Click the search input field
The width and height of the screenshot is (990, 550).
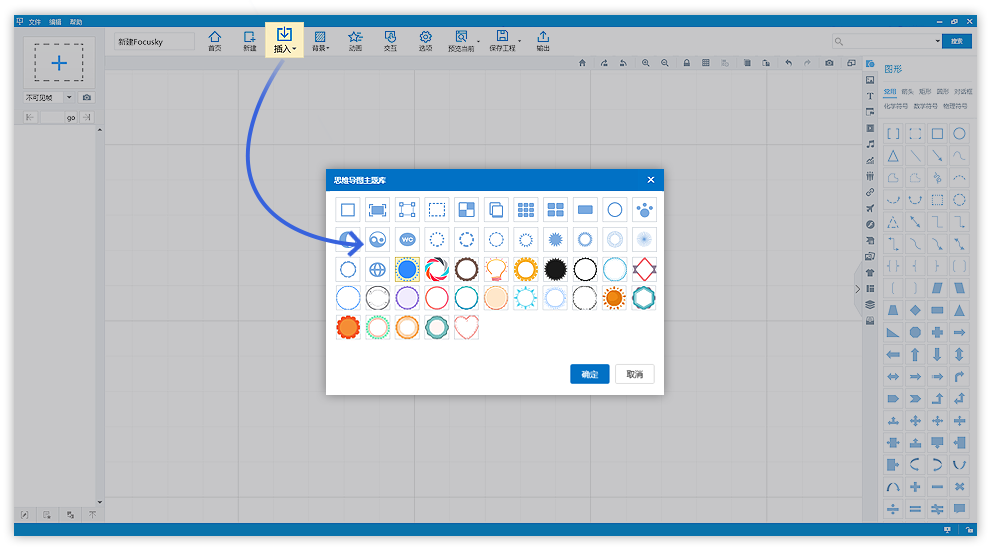click(x=886, y=41)
